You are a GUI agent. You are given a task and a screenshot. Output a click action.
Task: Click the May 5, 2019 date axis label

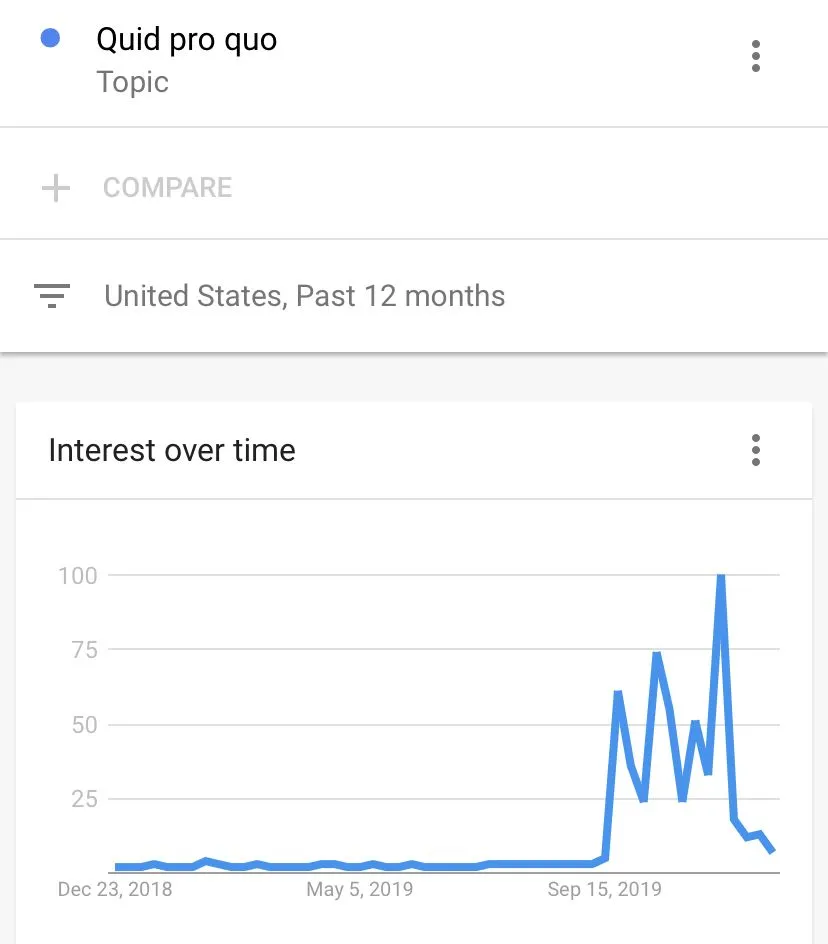tap(360, 889)
